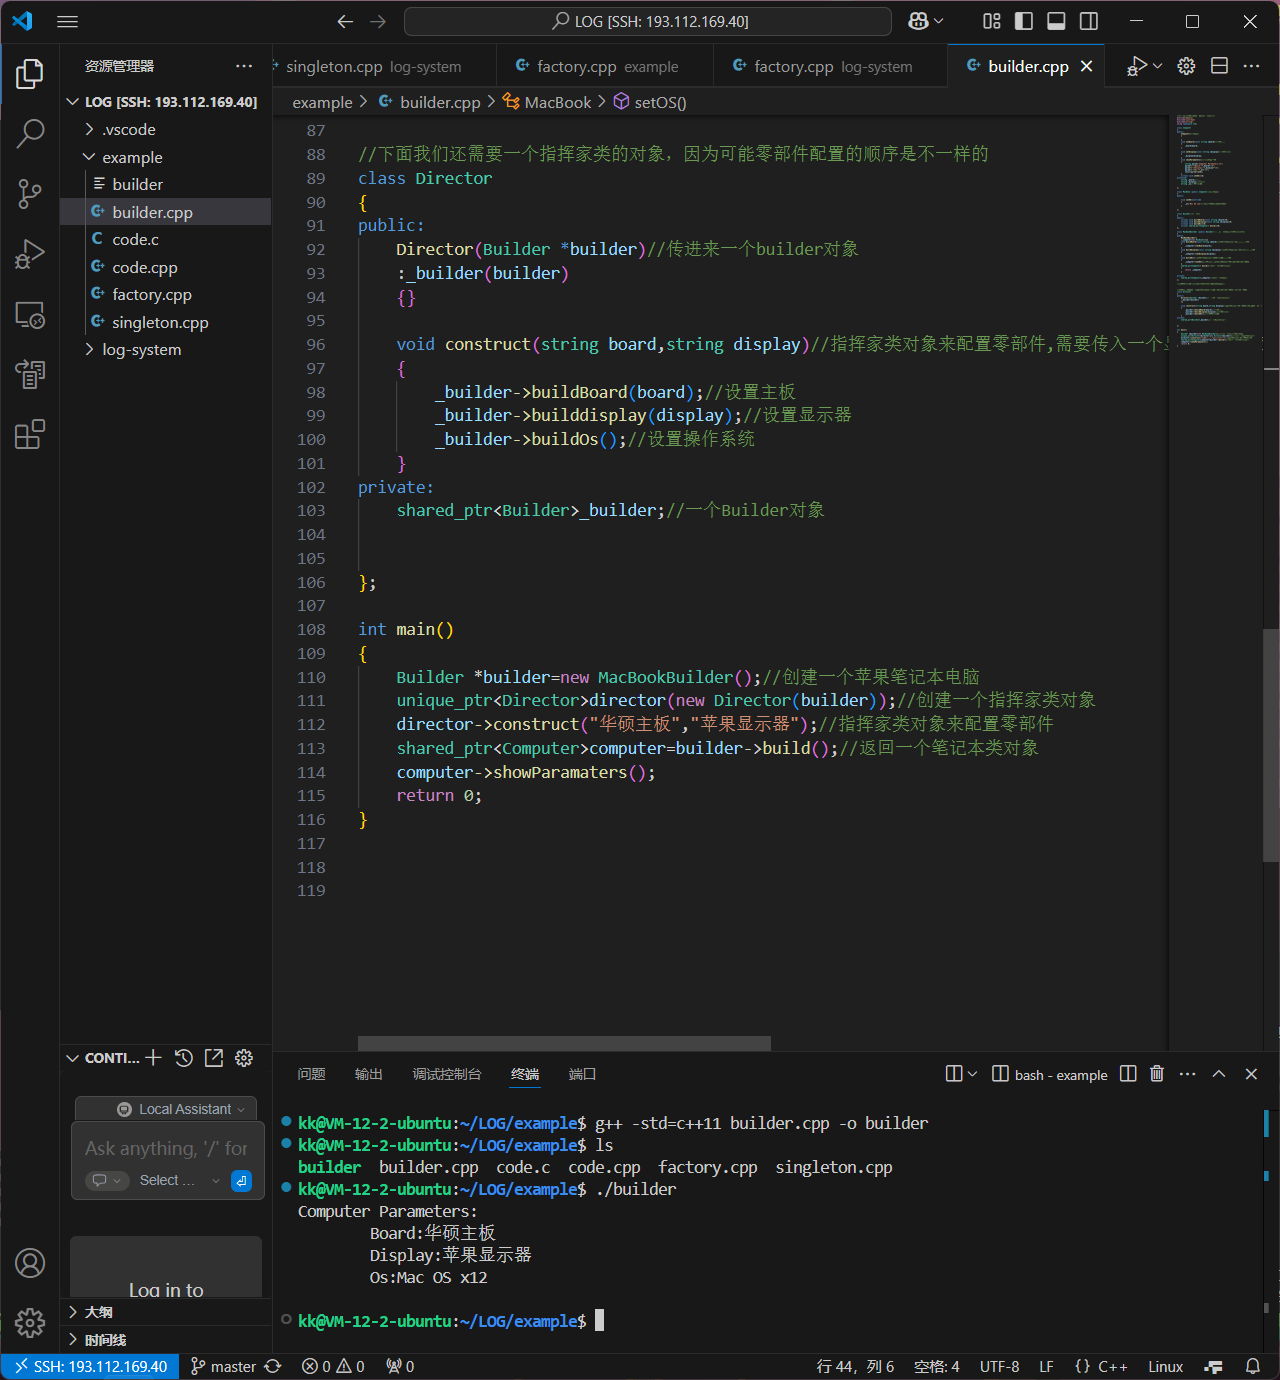Click the editor horizontal scrollbar
The image size is (1280, 1380).
(564, 1044)
